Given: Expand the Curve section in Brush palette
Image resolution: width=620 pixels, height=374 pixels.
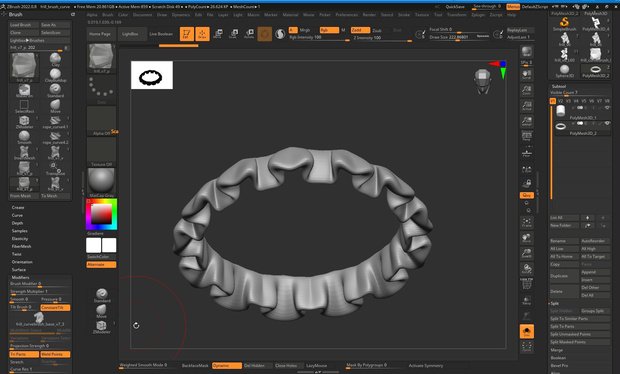Looking at the screenshot, I should click(17, 215).
